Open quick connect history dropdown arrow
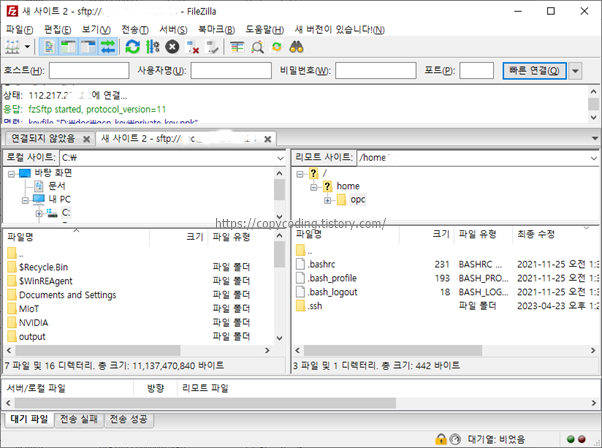The height and width of the screenshot is (448, 602). 575,71
